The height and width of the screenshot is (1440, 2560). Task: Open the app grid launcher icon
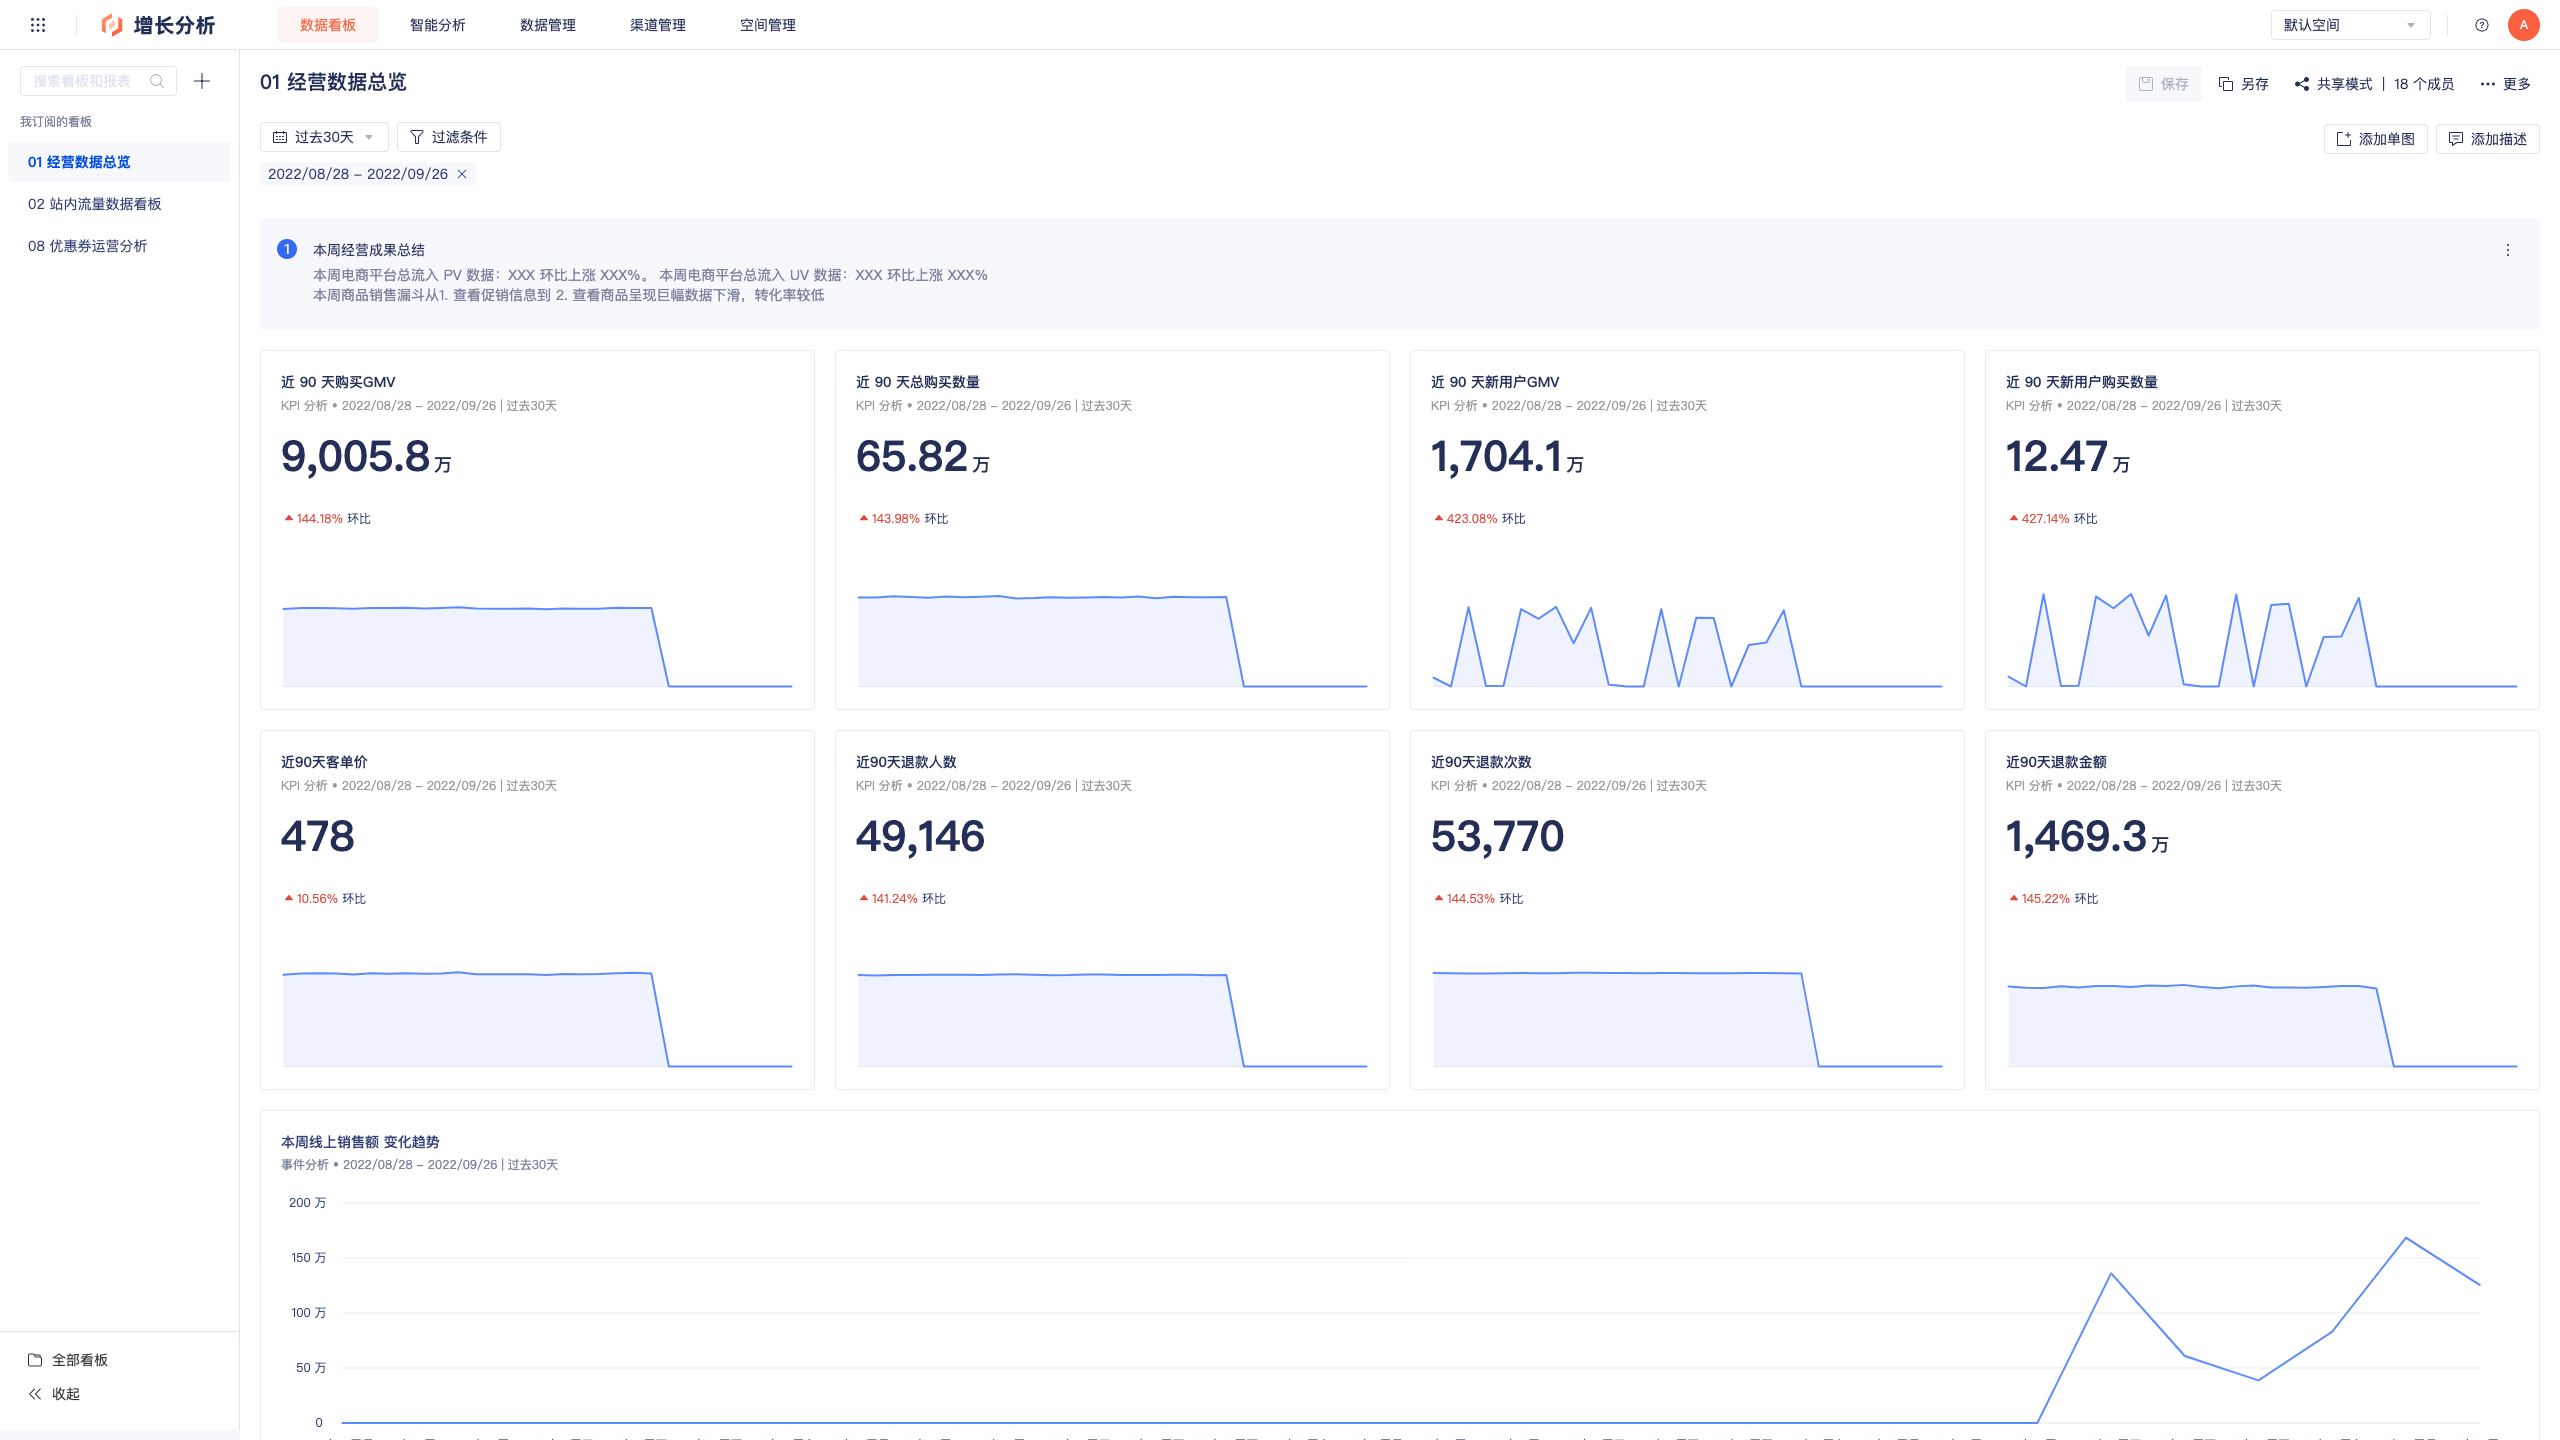(38, 25)
